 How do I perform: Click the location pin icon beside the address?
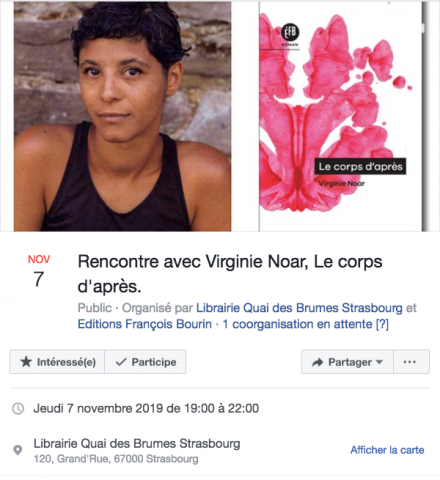coord(17,450)
